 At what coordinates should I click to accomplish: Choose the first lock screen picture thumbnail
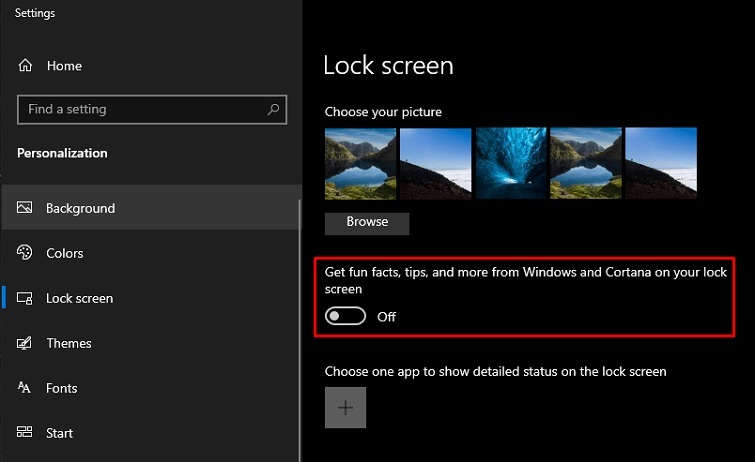[x=360, y=163]
